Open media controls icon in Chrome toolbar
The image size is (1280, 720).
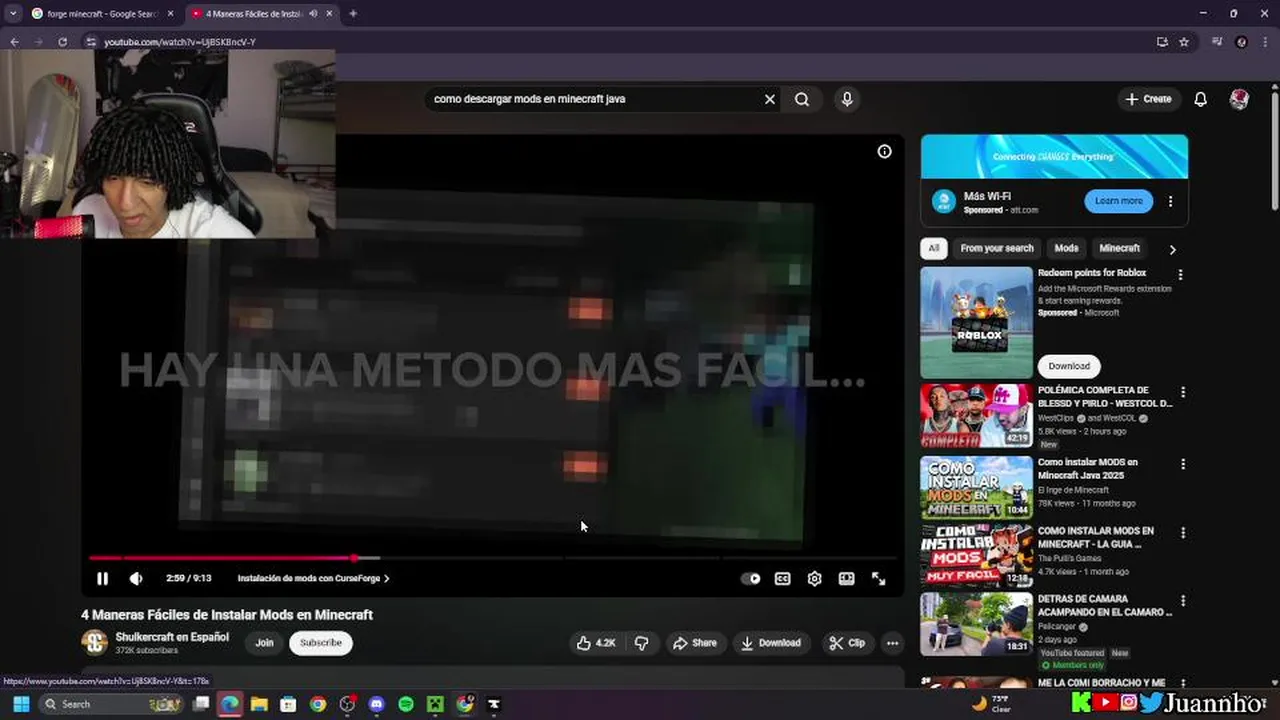coord(1217,42)
